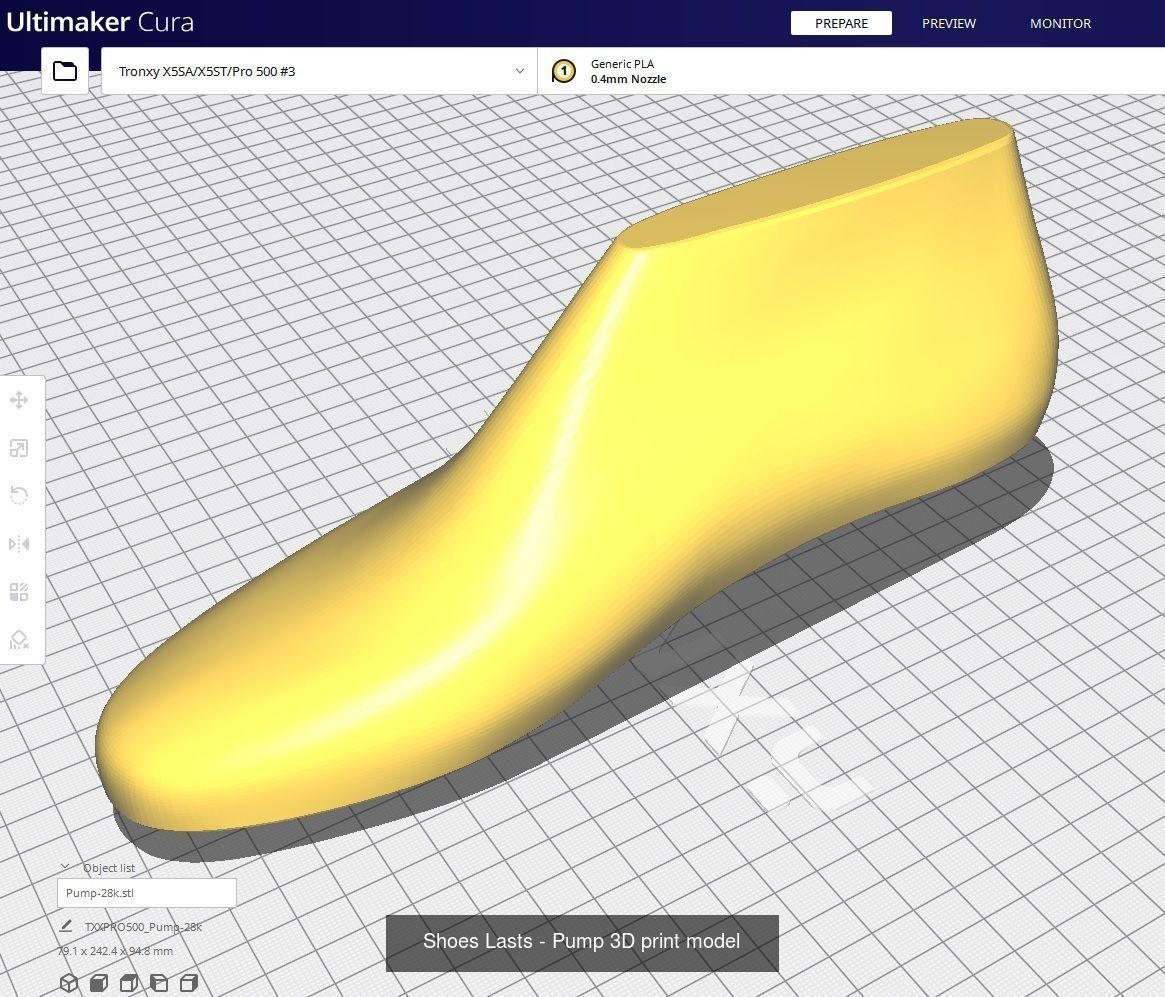Switch to 3D view camera preset
Image resolution: width=1165 pixels, height=997 pixels.
coord(69,983)
